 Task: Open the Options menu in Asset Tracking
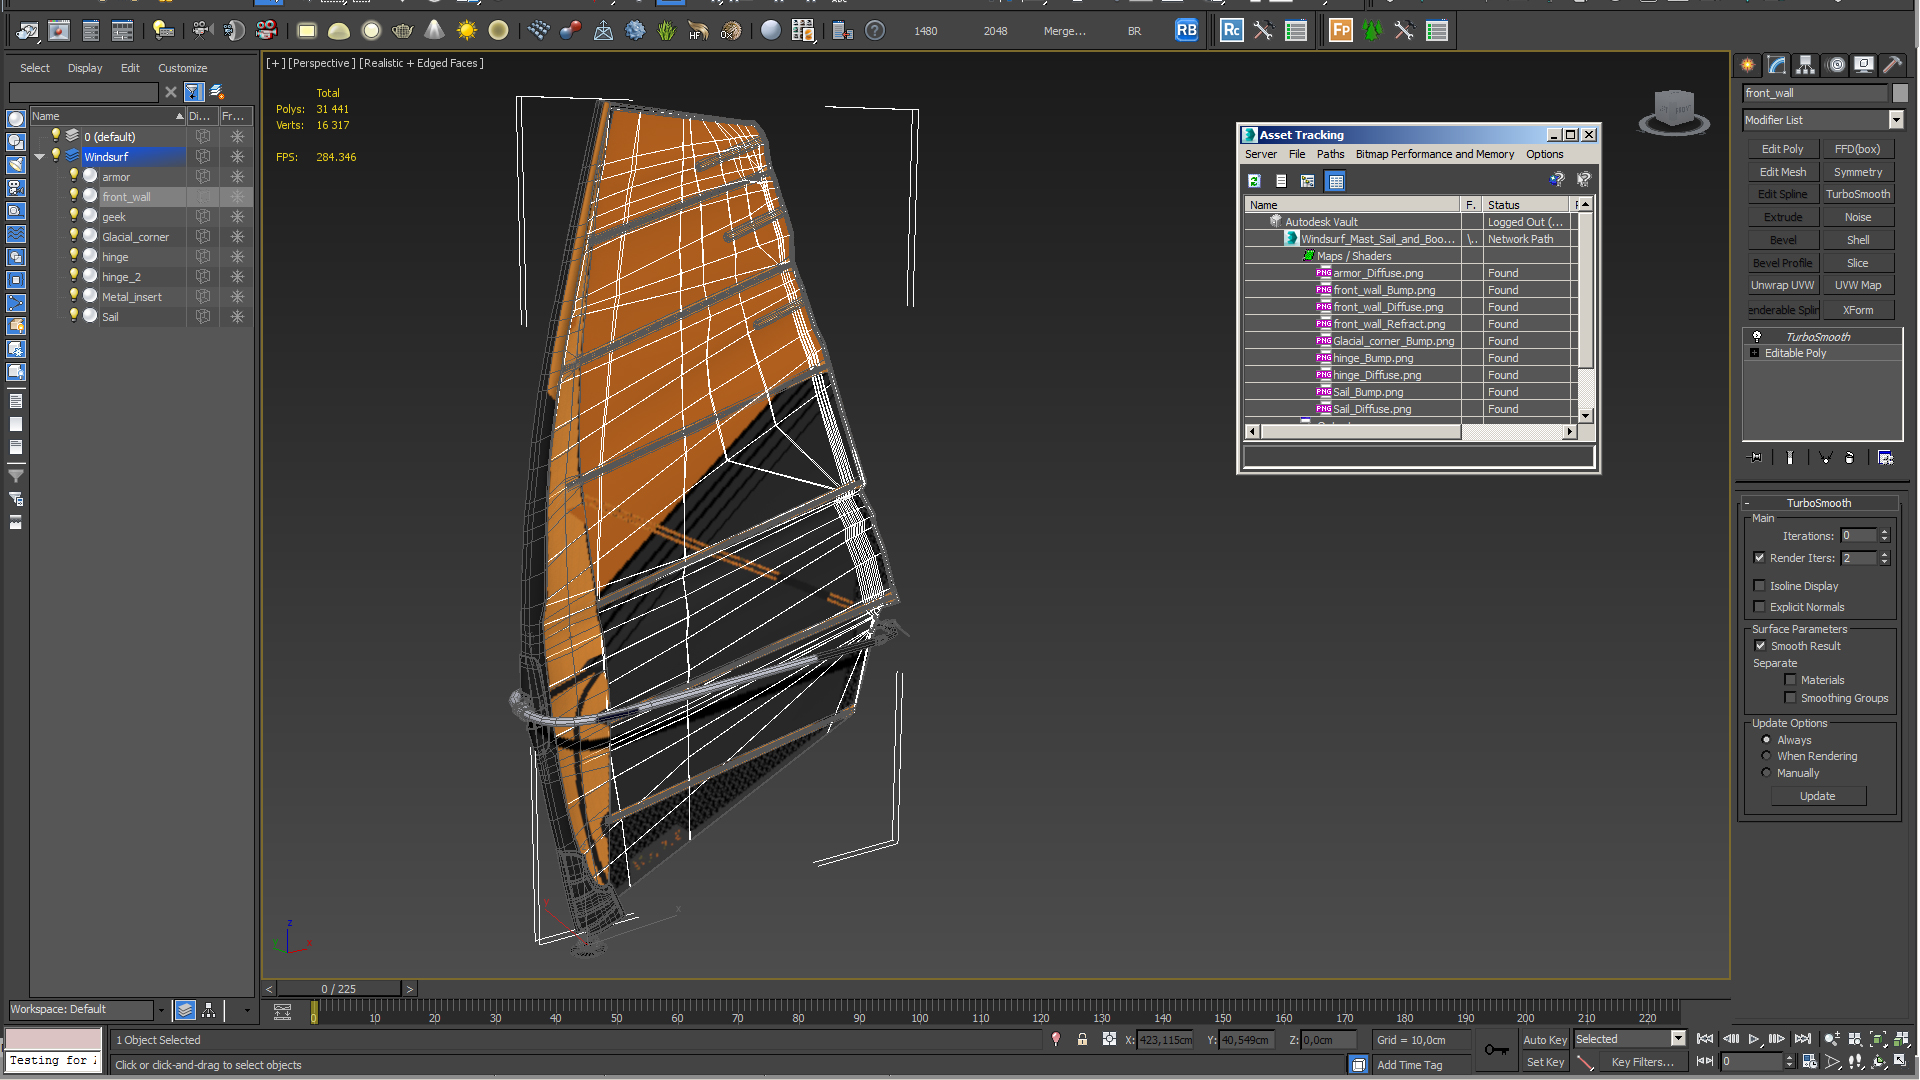coord(1544,154)
